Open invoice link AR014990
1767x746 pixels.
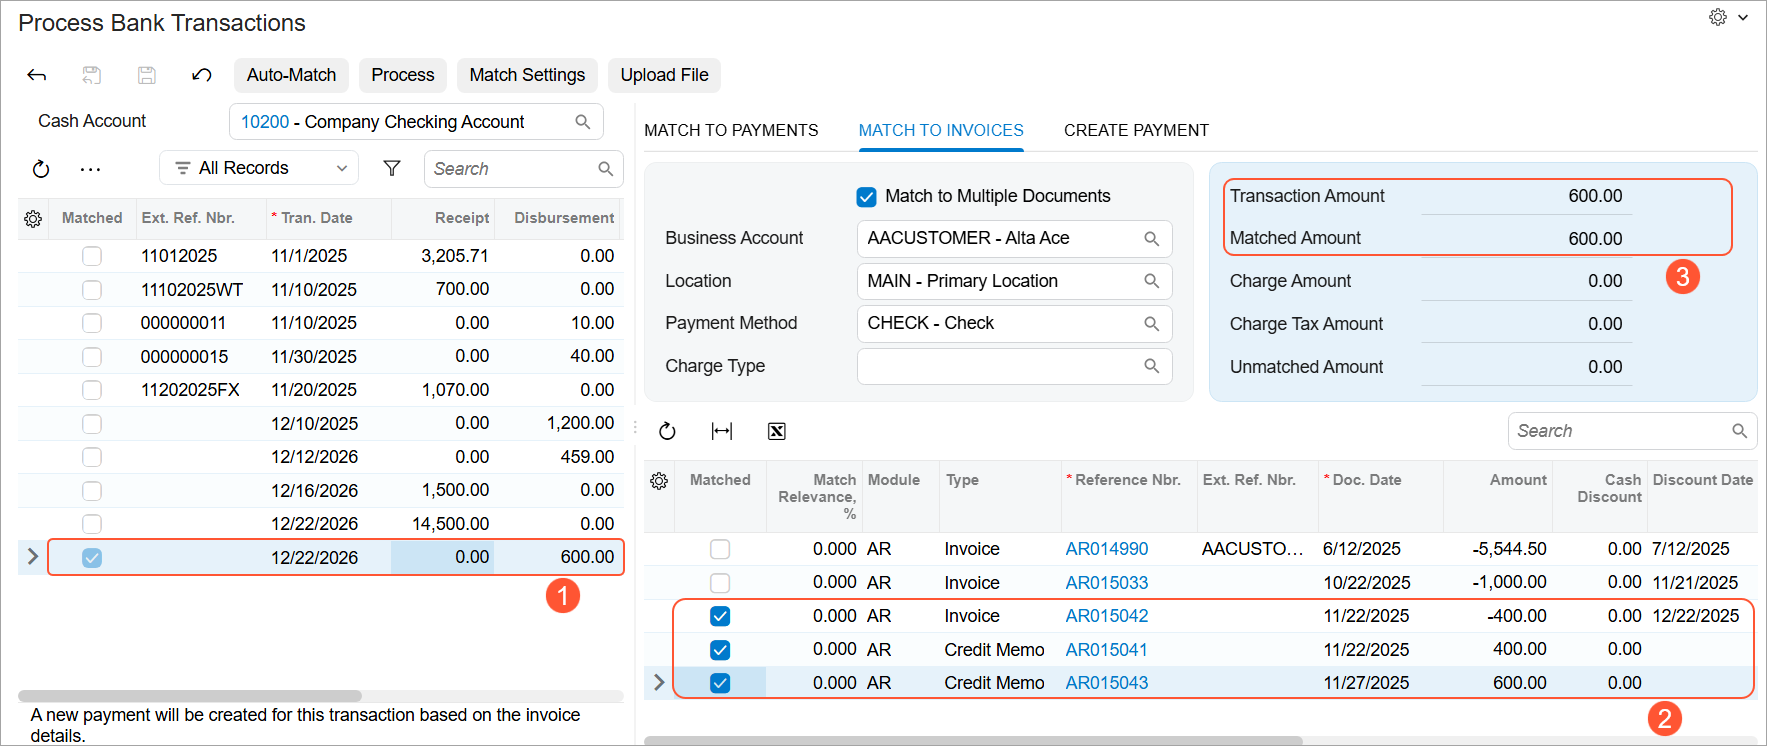1107,549
